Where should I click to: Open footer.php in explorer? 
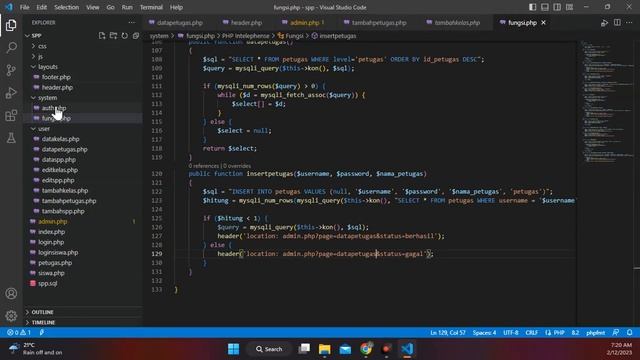click(56, 77)
